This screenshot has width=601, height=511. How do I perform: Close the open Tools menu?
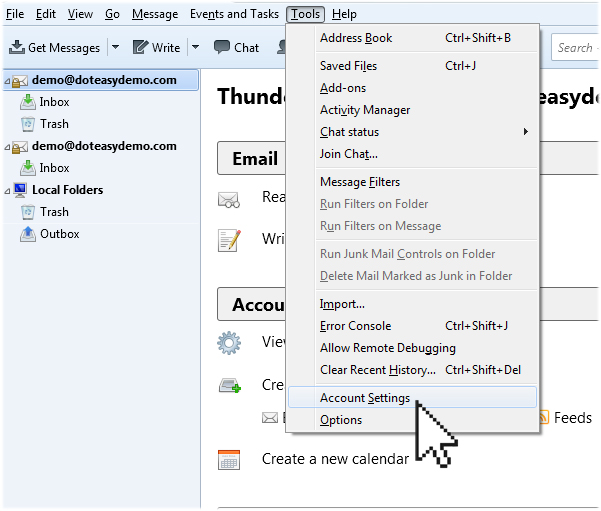[x=305, y=14]
